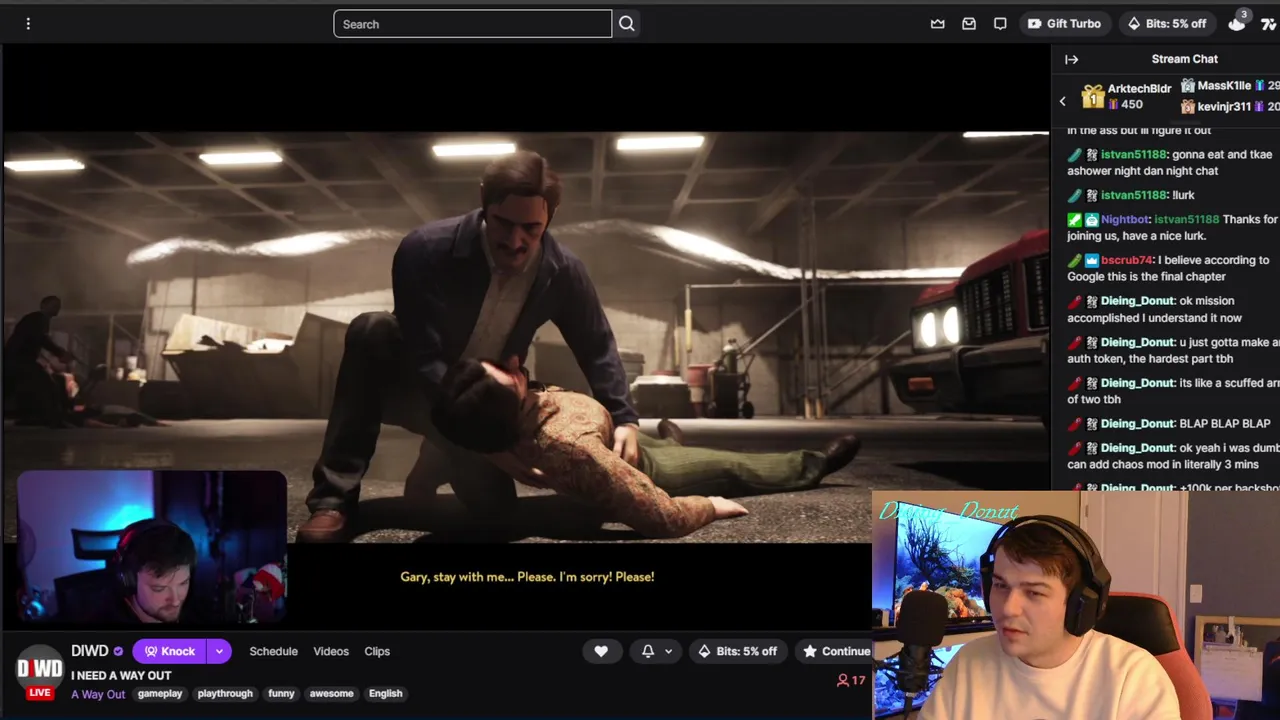Click the badge icon beside bscrub74
Viewport: 1280px width, 720px height.
1091,260
